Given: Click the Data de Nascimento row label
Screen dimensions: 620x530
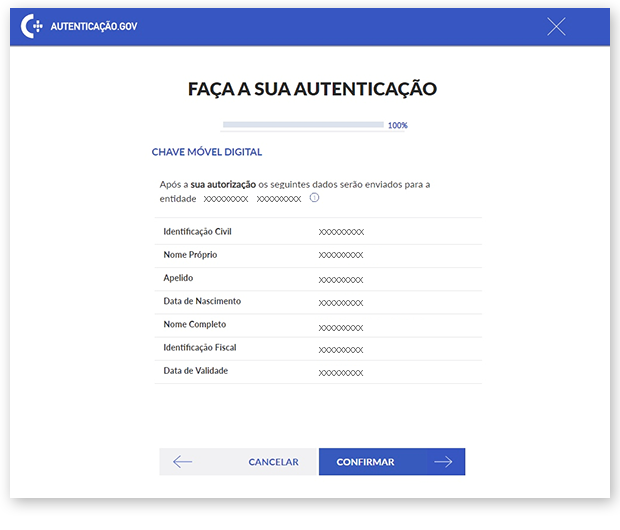Looking at the screenshot, I should coord(202,301).
